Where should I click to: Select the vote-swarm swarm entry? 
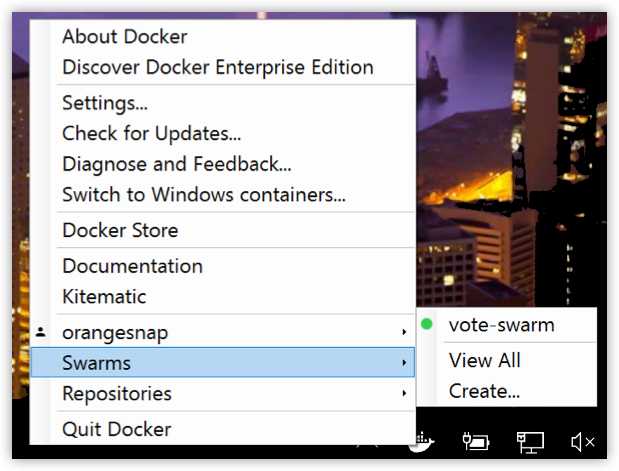click(501, 325)
